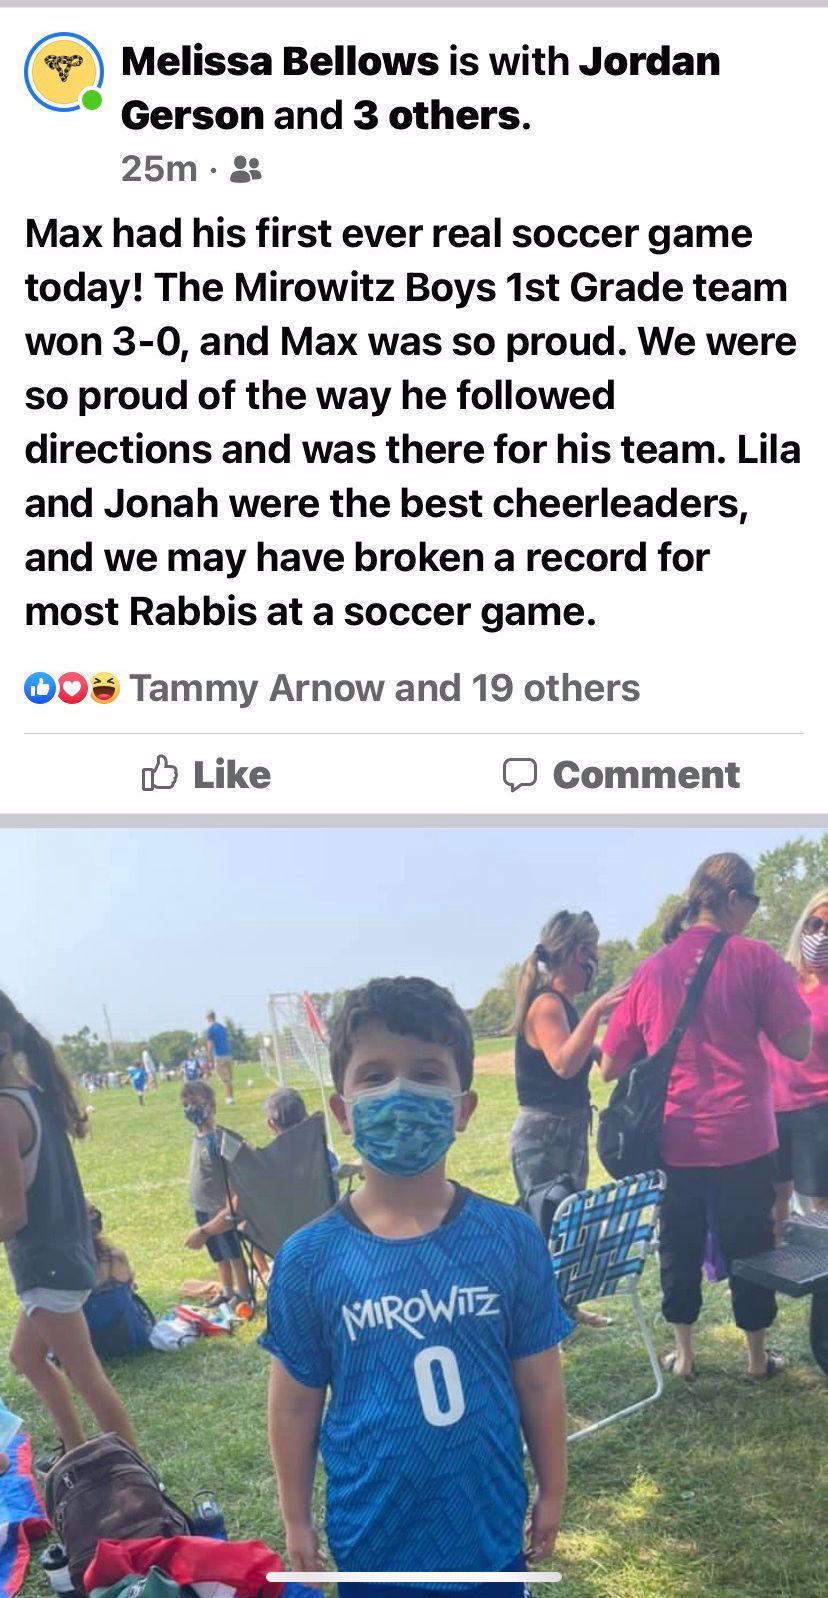Tap the friends audience icon
Screen dimensions: 828x1598
coord(246,170)
